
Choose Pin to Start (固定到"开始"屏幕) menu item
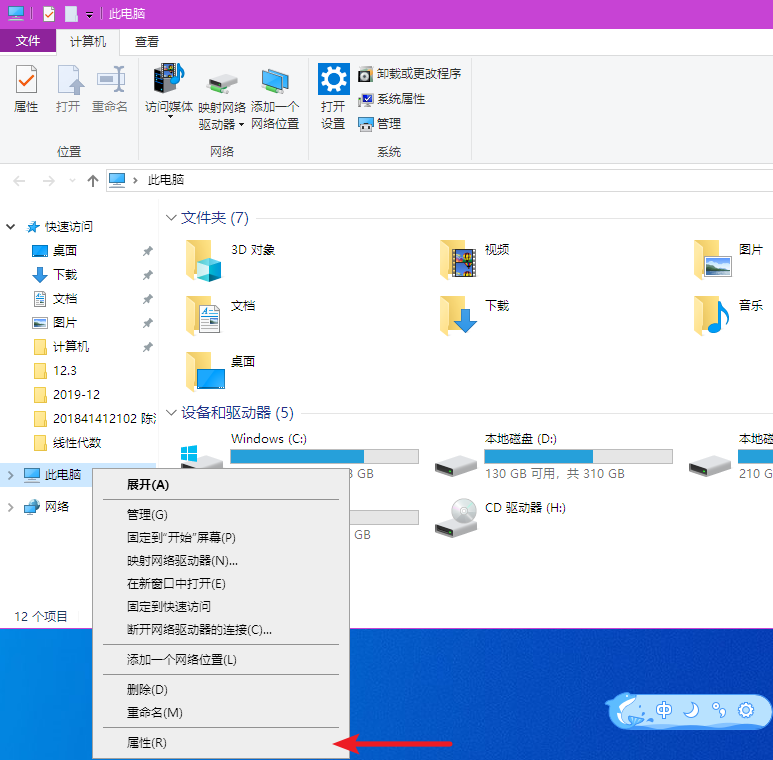click(221, 538)
